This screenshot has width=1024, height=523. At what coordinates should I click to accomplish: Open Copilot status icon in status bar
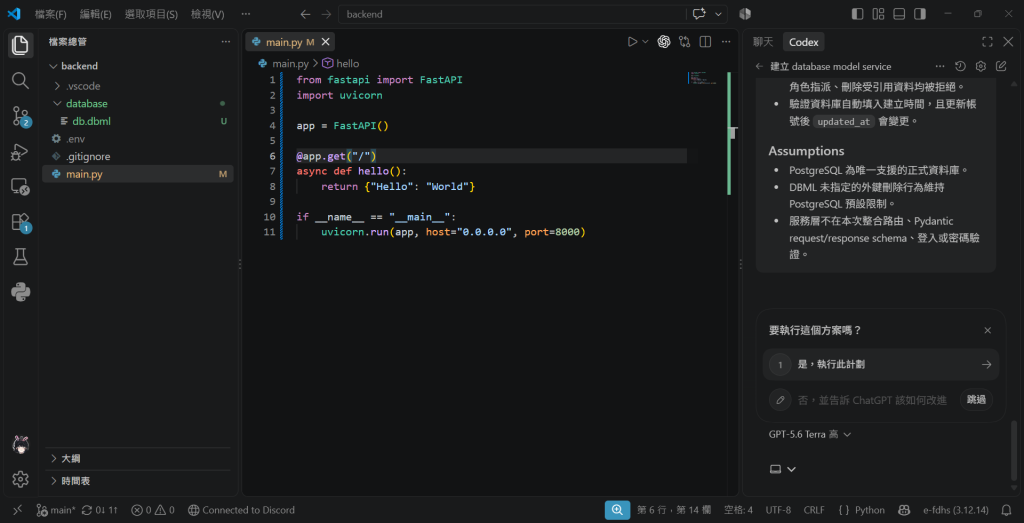coord(904,510)
